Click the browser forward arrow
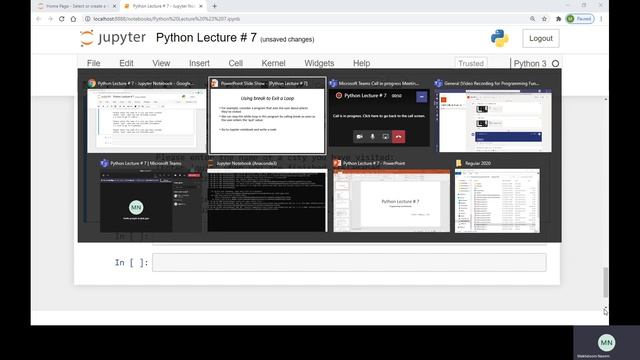Viewport: 640px width, 360px height. coord(50,19)
